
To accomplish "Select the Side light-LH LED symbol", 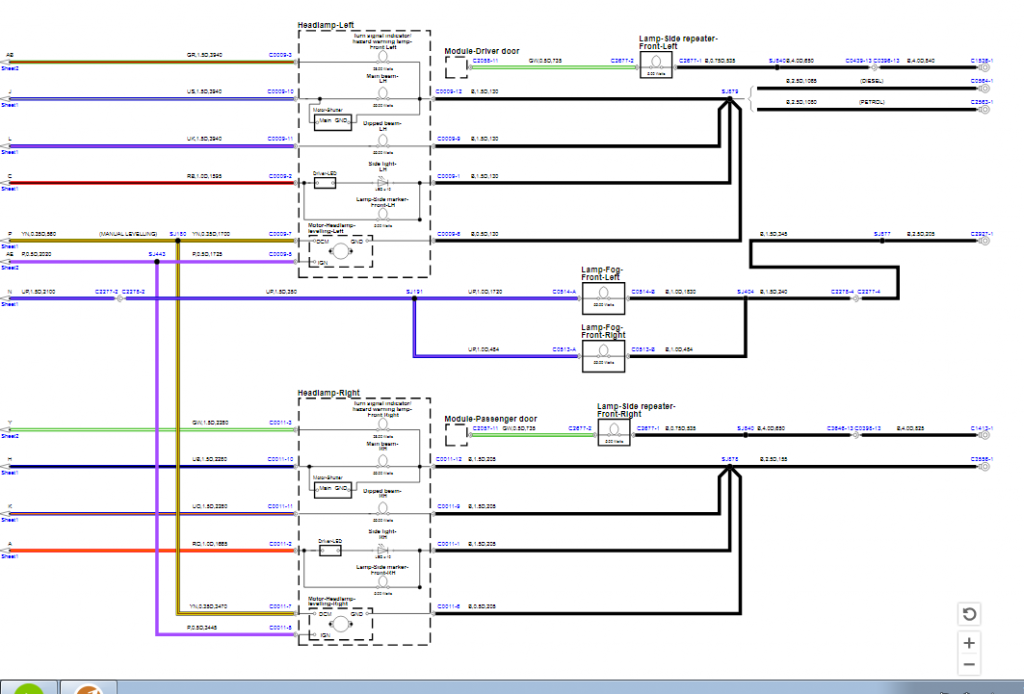I will 383,183.
